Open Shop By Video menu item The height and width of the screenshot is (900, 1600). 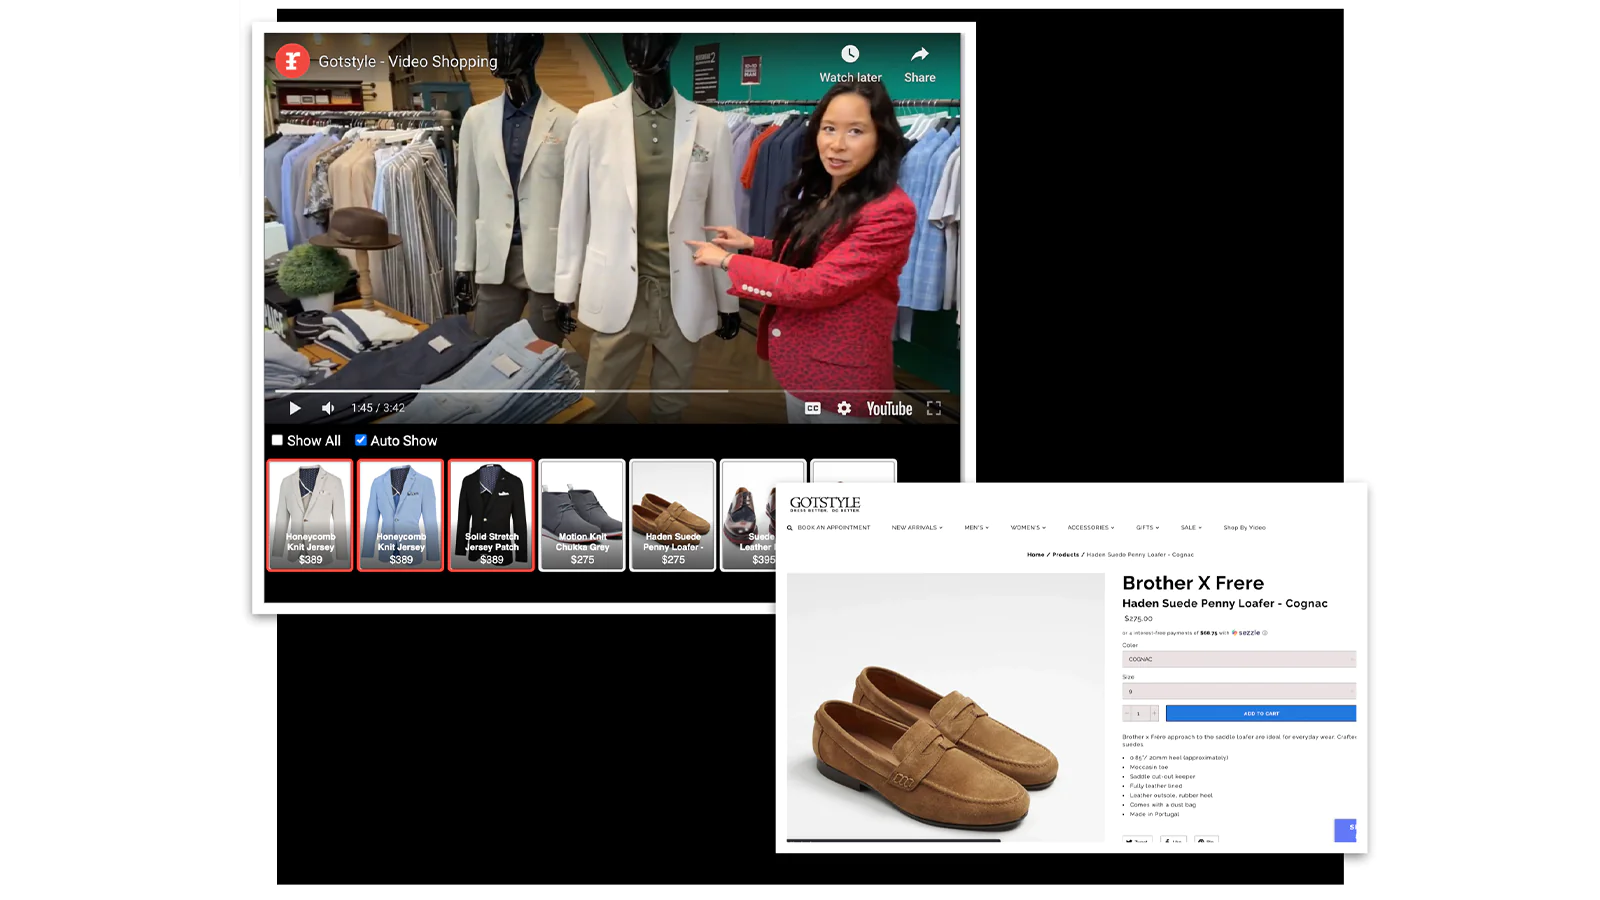point(1244,528)
